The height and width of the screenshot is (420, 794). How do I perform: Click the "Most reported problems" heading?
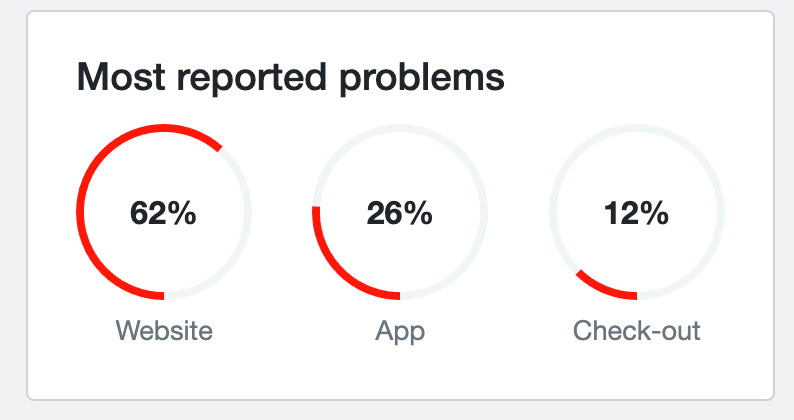[x=291, y=78]
